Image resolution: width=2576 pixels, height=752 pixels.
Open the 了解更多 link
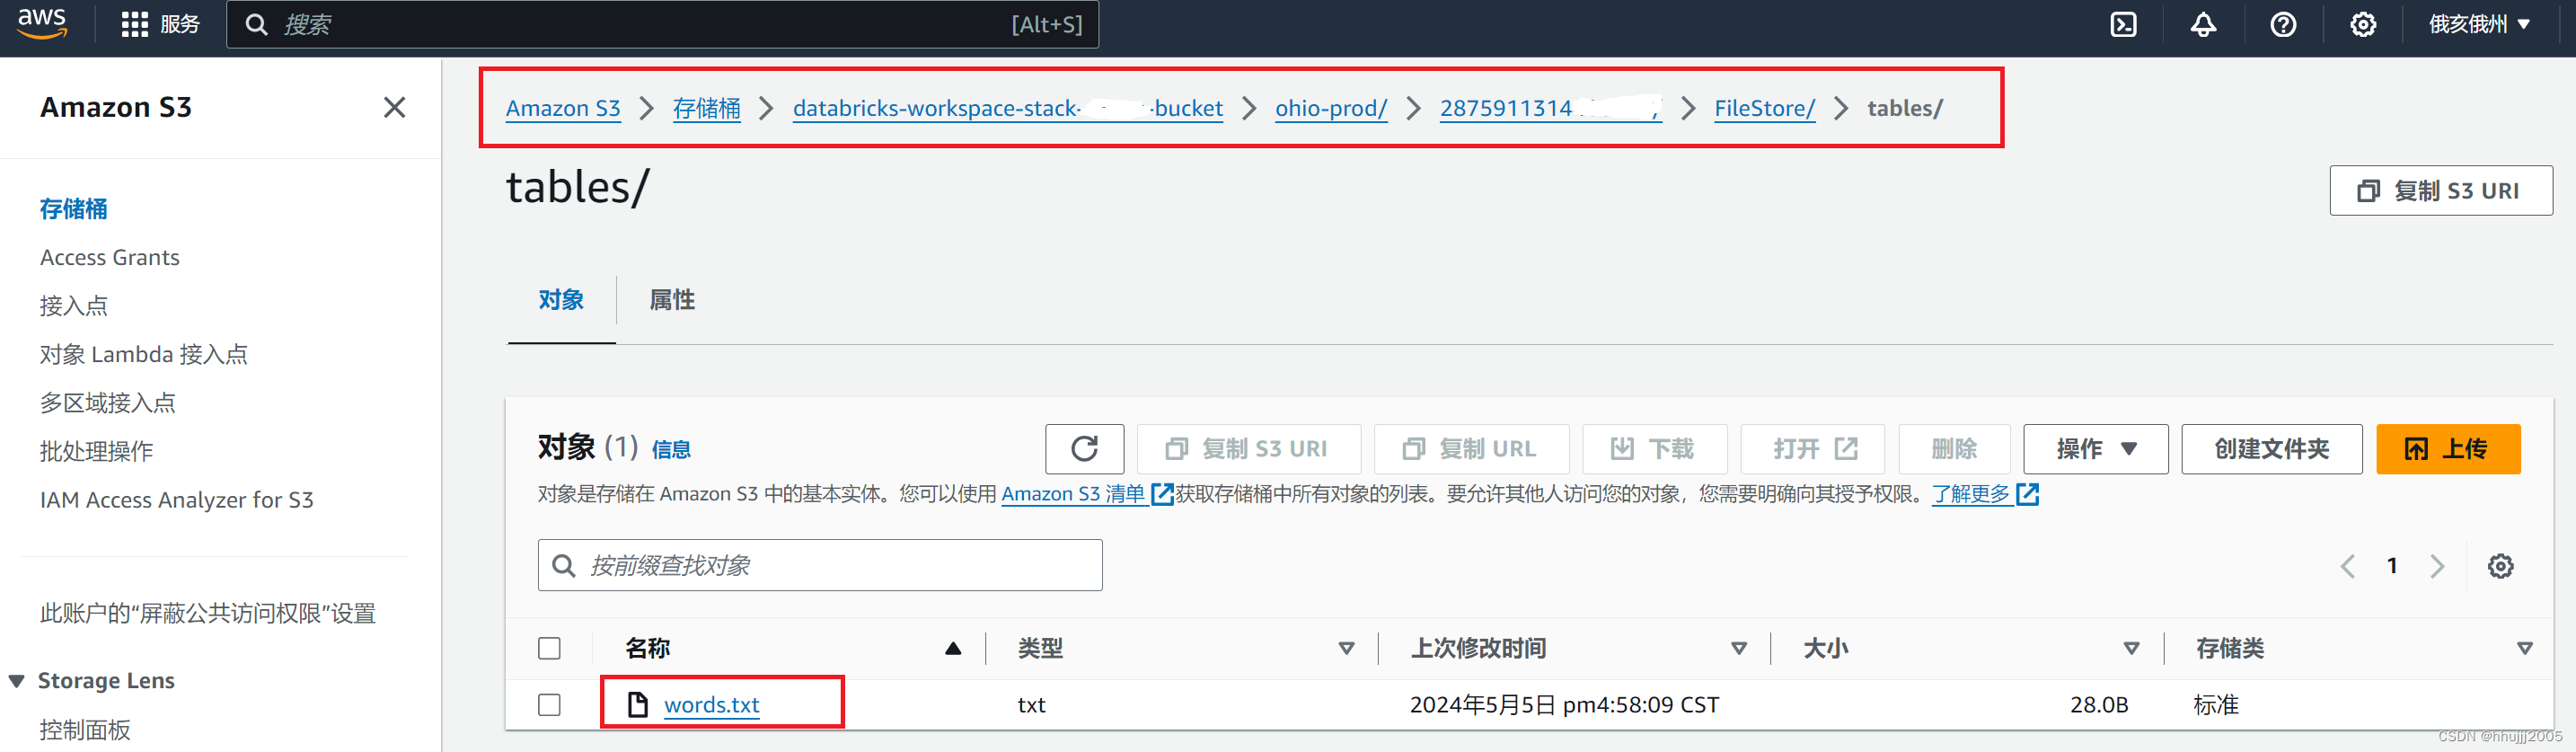point(1970,494)
